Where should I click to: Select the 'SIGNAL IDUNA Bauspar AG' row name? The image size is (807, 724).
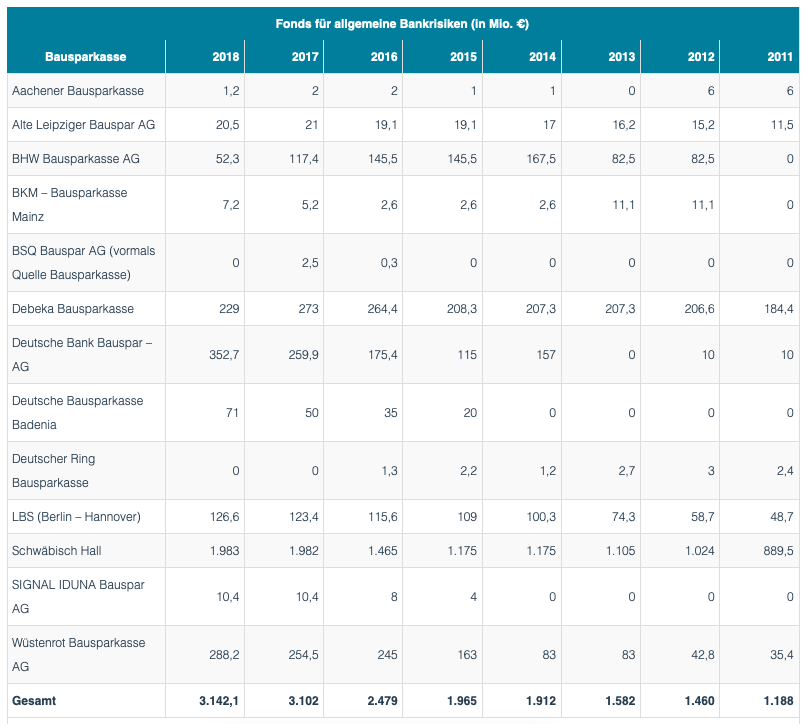tap(78, 596)
